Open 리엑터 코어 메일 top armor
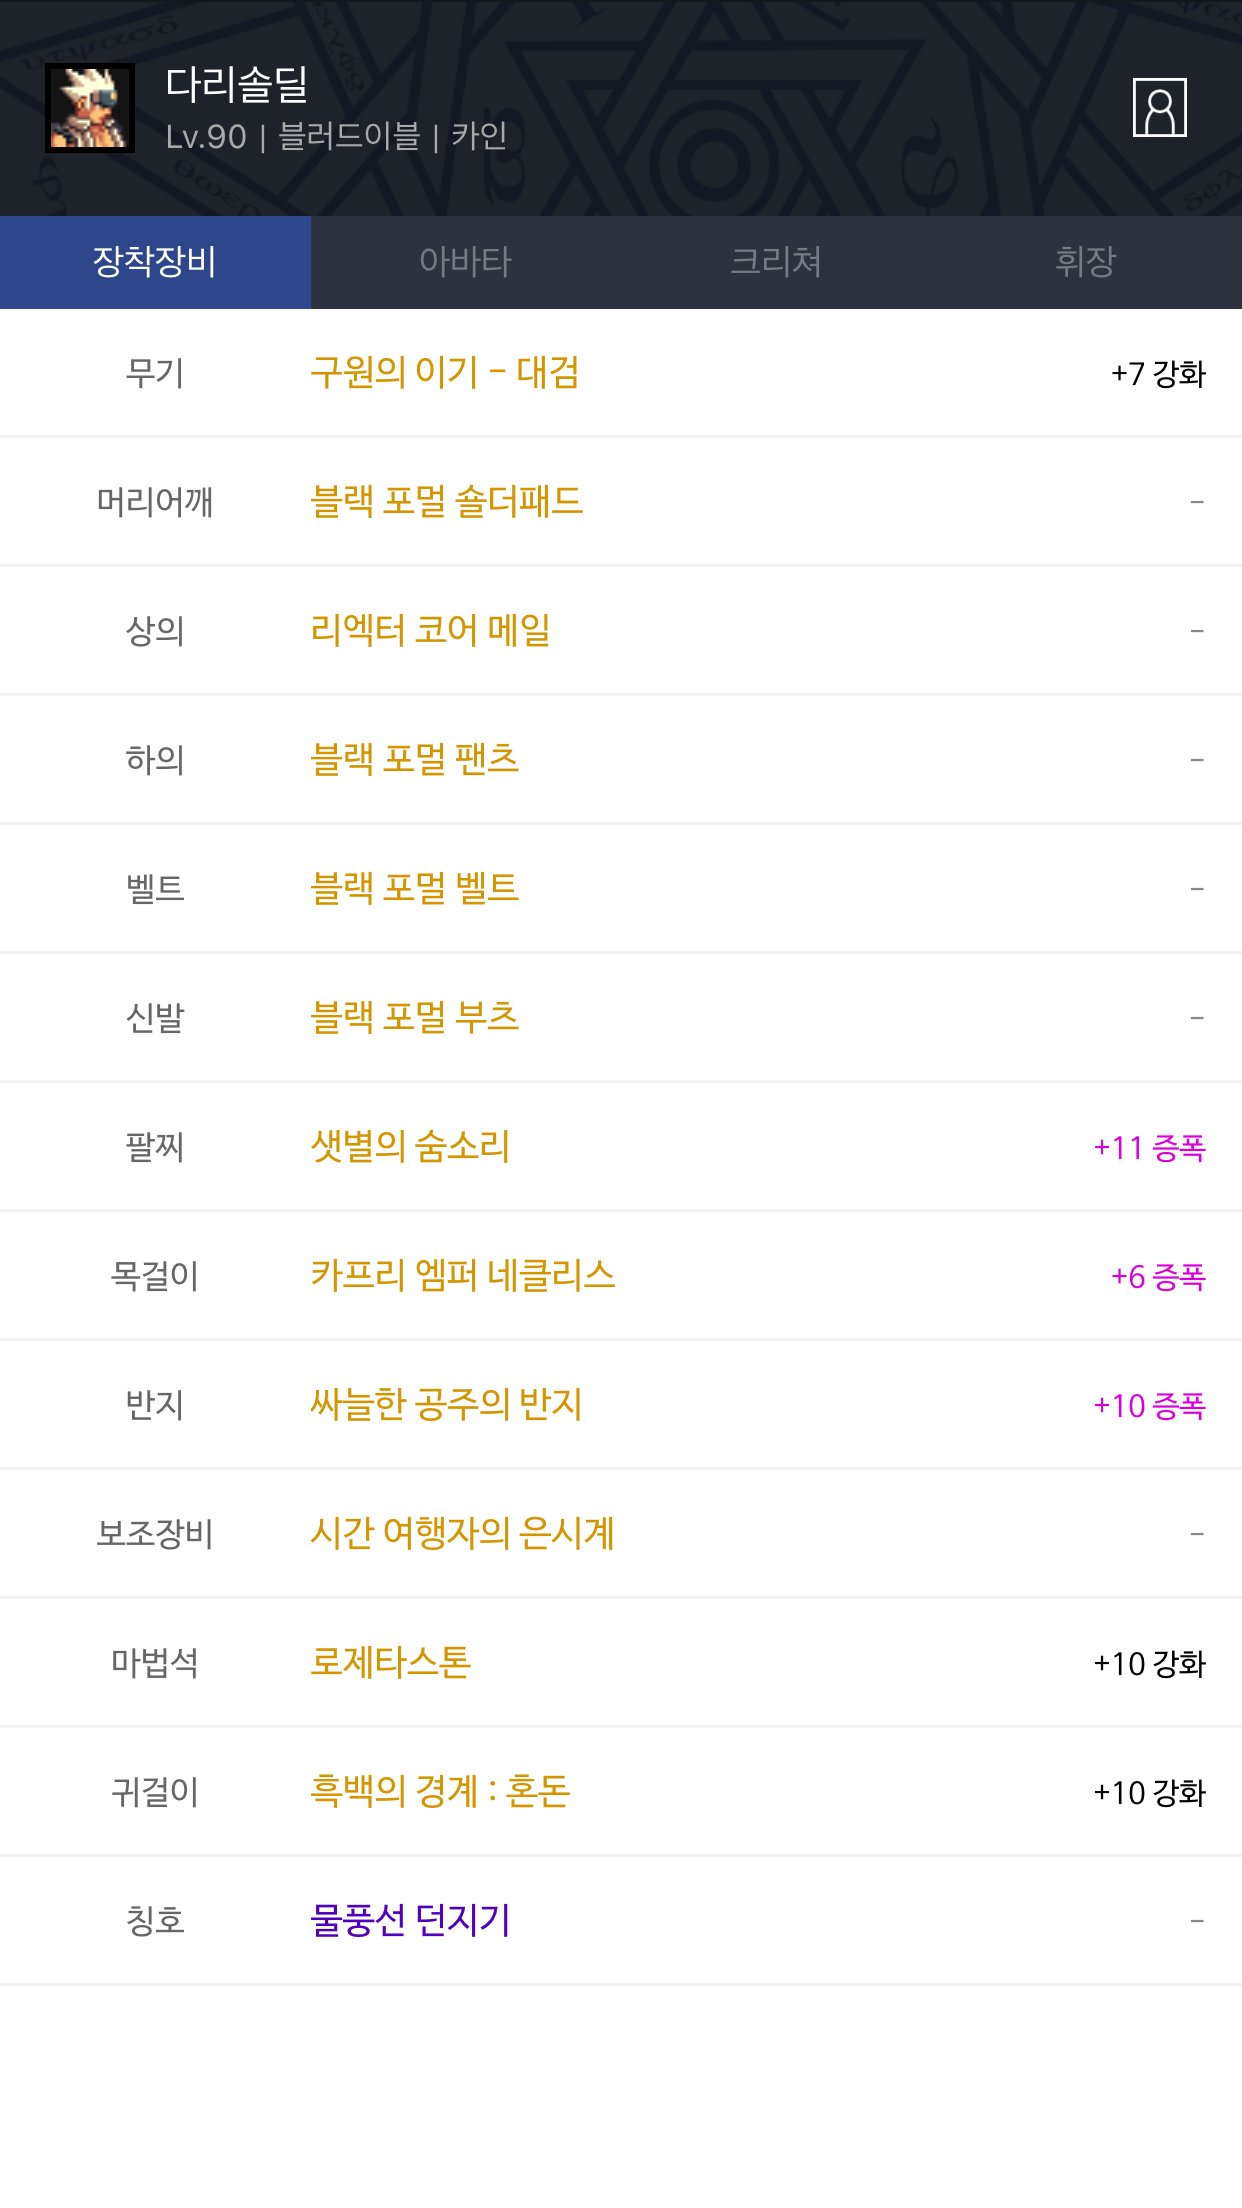Image resolution: width=1242 pixels, height=2208 pixels. click(x=431, y=631)
